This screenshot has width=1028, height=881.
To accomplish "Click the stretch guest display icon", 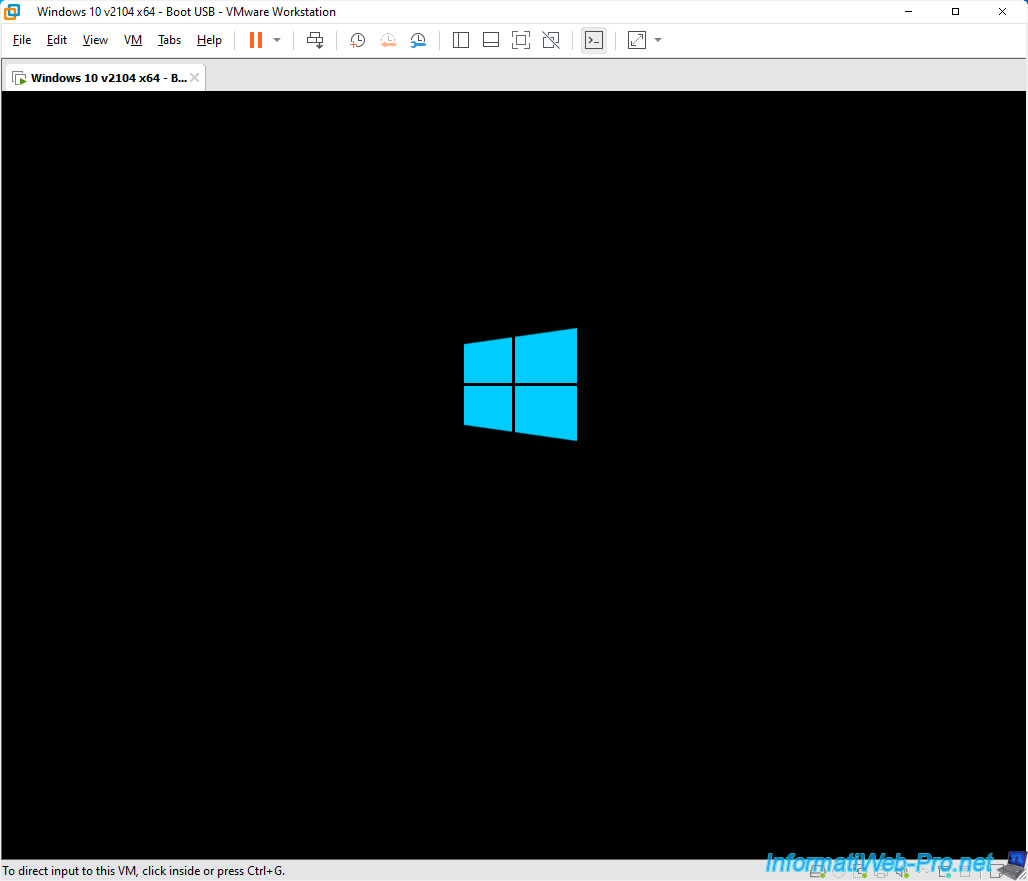I will point(637,40).
